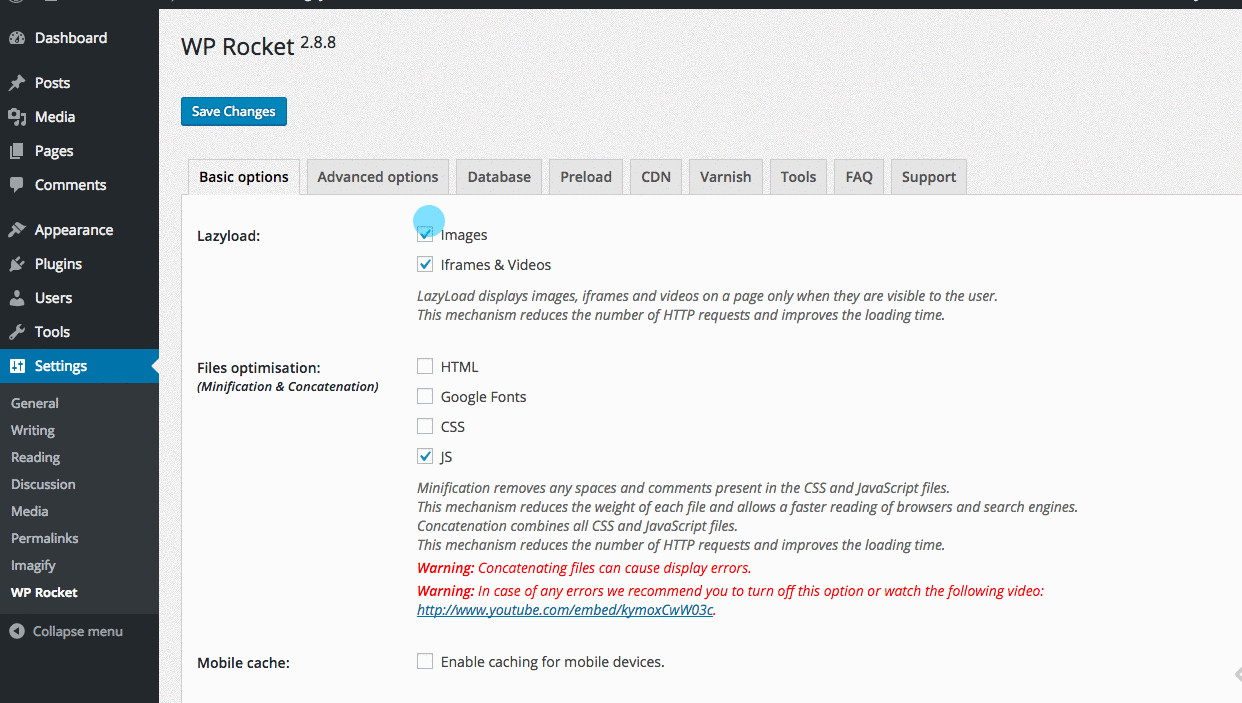Go to the WP Rocket Tools tab

(x=799, y=177)
